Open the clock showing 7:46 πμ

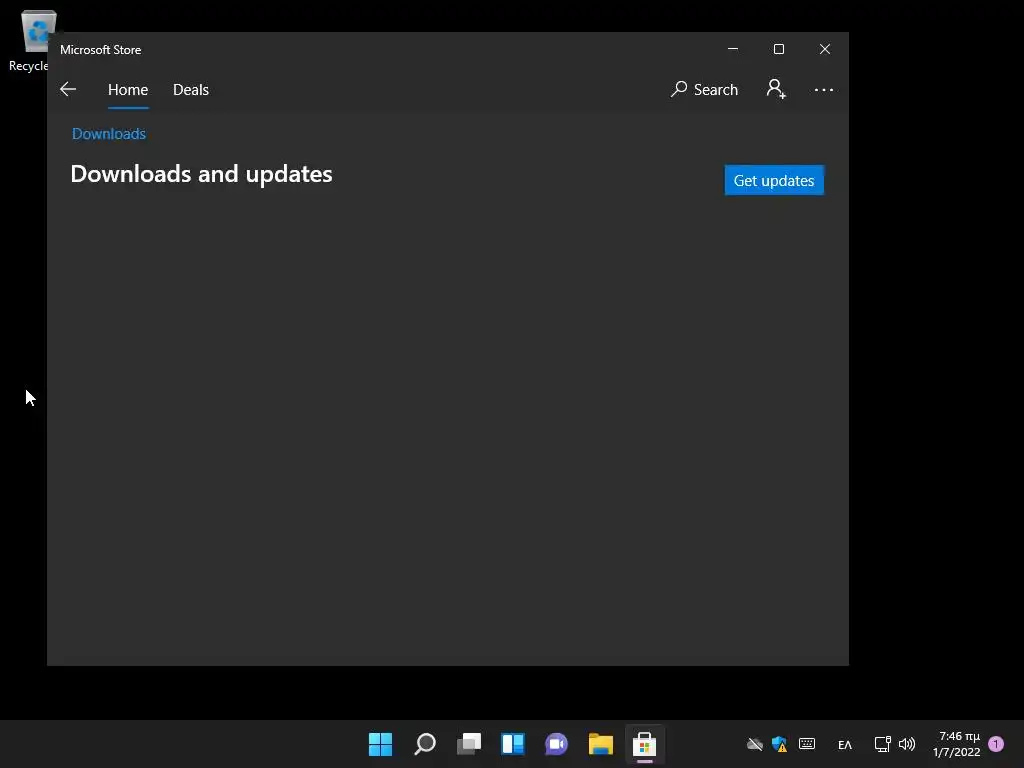[x=957, y=744]
